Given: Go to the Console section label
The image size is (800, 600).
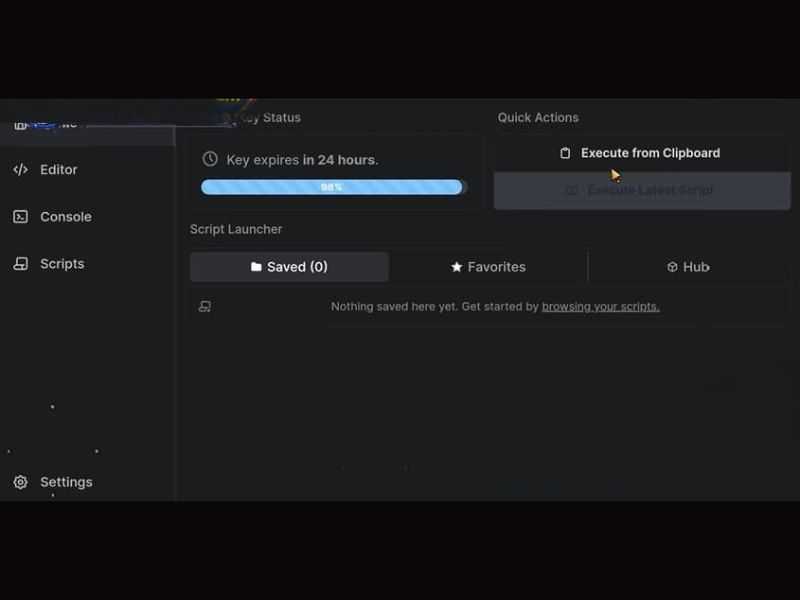Looking at the screenshot, I should click(x=65, y=217).
